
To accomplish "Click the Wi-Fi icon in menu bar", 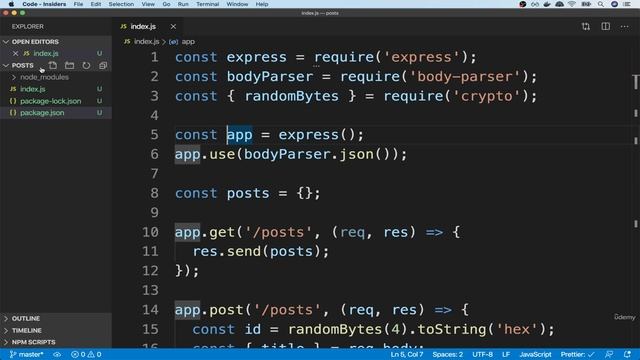I will (x=572, y=4).
